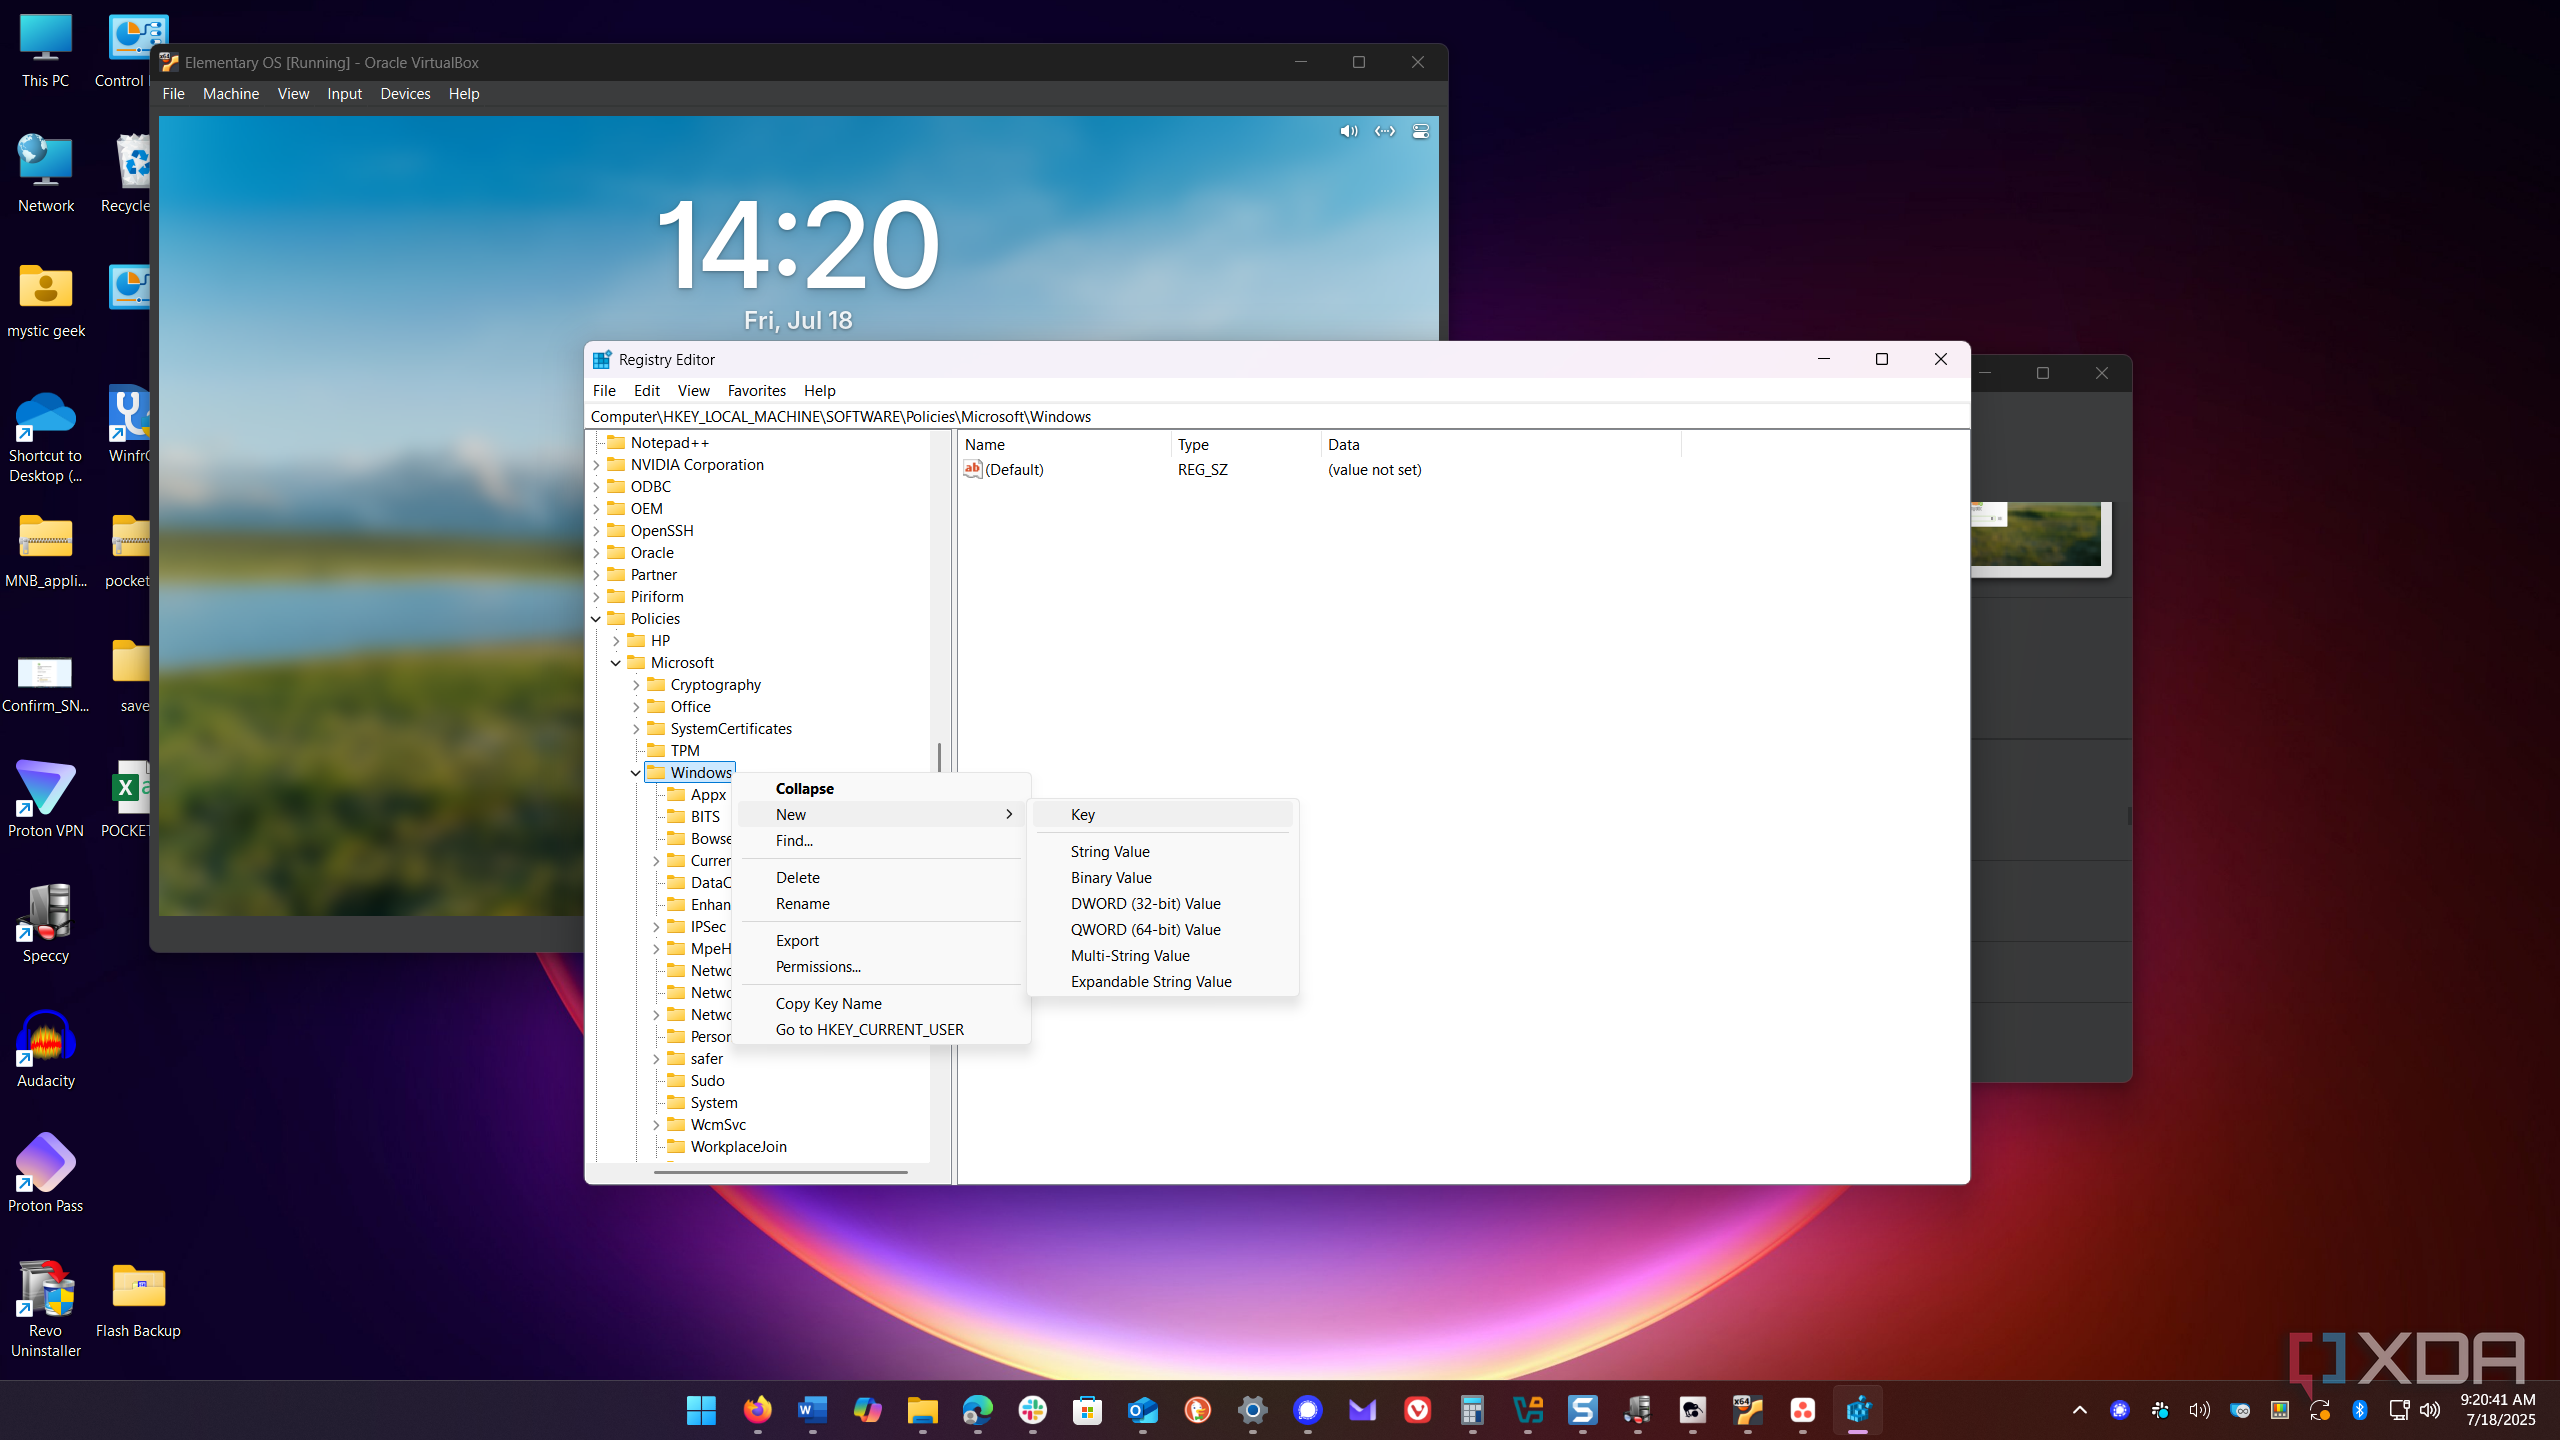Viewport: 2560px width, 1440px height.
Task: Open Revo Uninstaller desktop icon
Action: 45,1308
